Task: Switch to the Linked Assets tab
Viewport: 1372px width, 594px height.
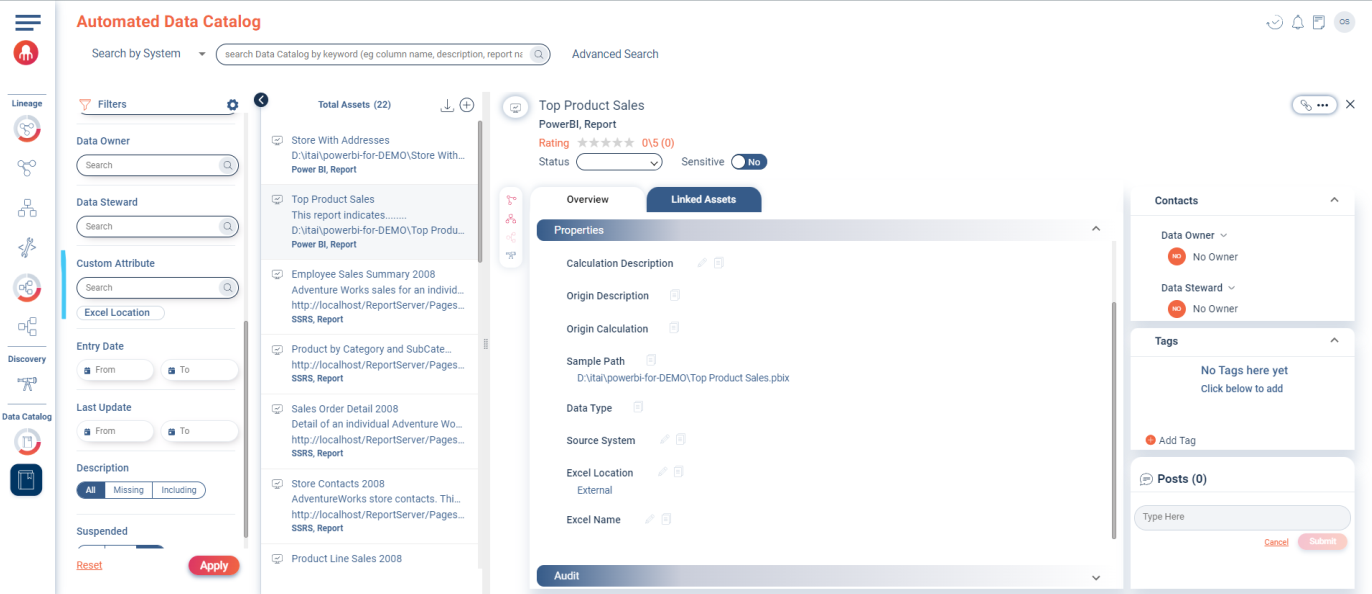Action: tap(703, 200)
